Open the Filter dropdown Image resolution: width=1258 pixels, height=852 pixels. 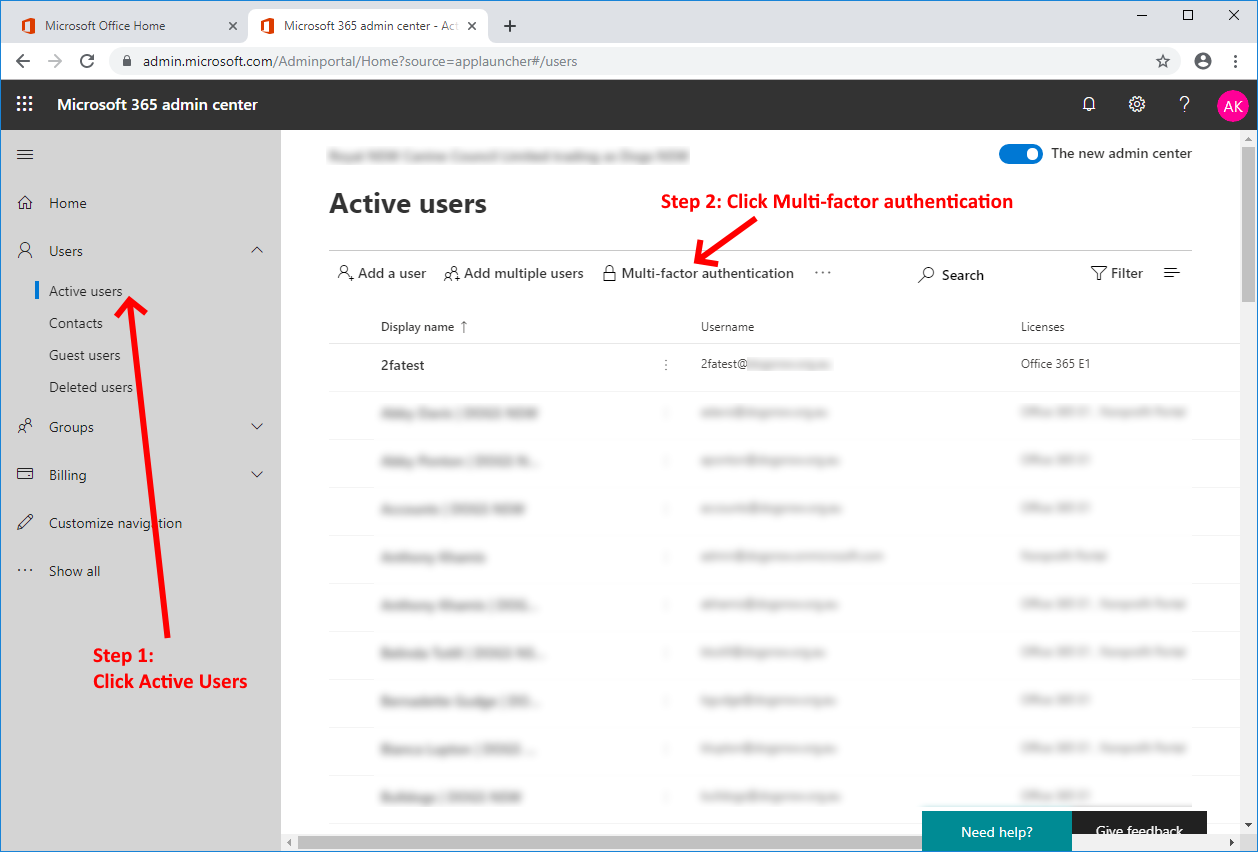pos(1116,273)
